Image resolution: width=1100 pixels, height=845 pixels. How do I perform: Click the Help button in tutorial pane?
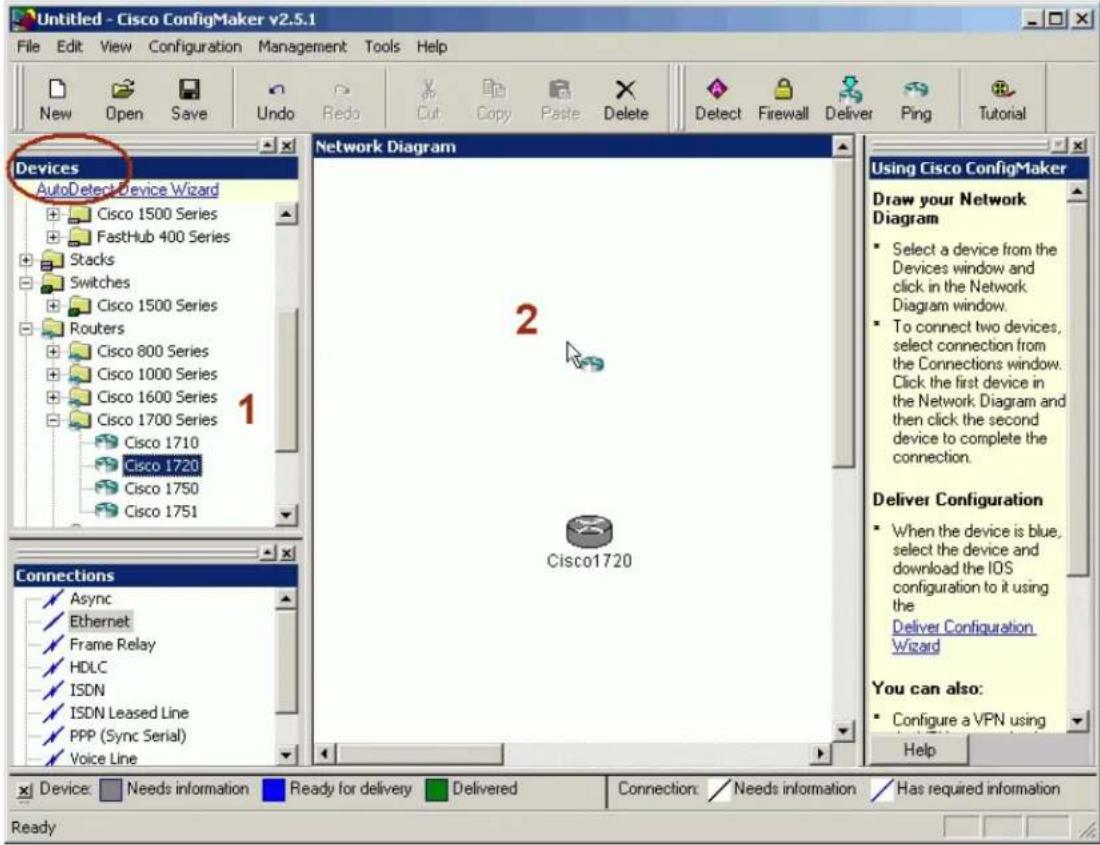pos(919,750)
